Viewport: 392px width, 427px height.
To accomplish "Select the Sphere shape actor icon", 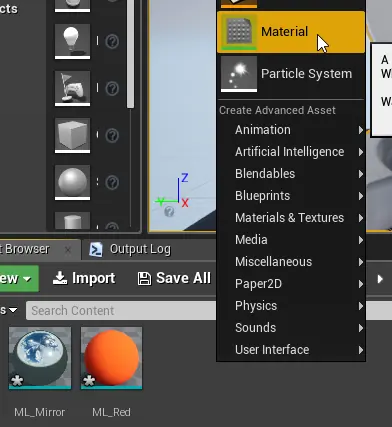I will click(72, 182).
